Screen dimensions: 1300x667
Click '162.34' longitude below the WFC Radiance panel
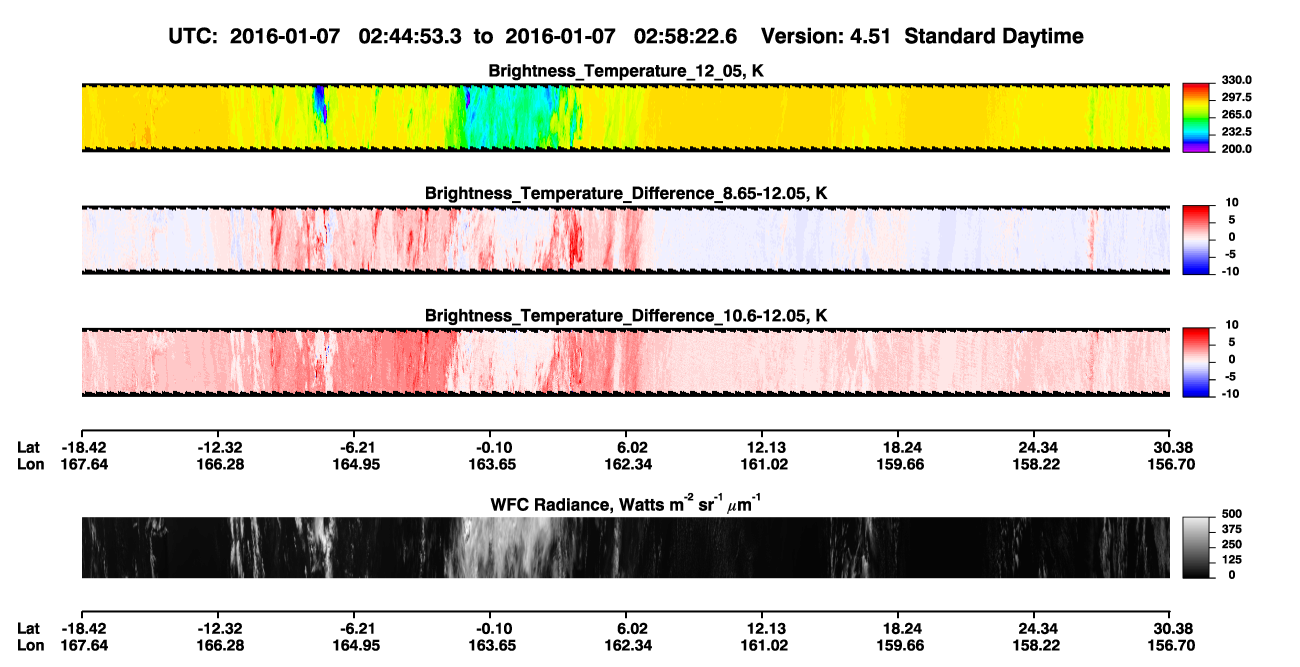tap(628, 644)
